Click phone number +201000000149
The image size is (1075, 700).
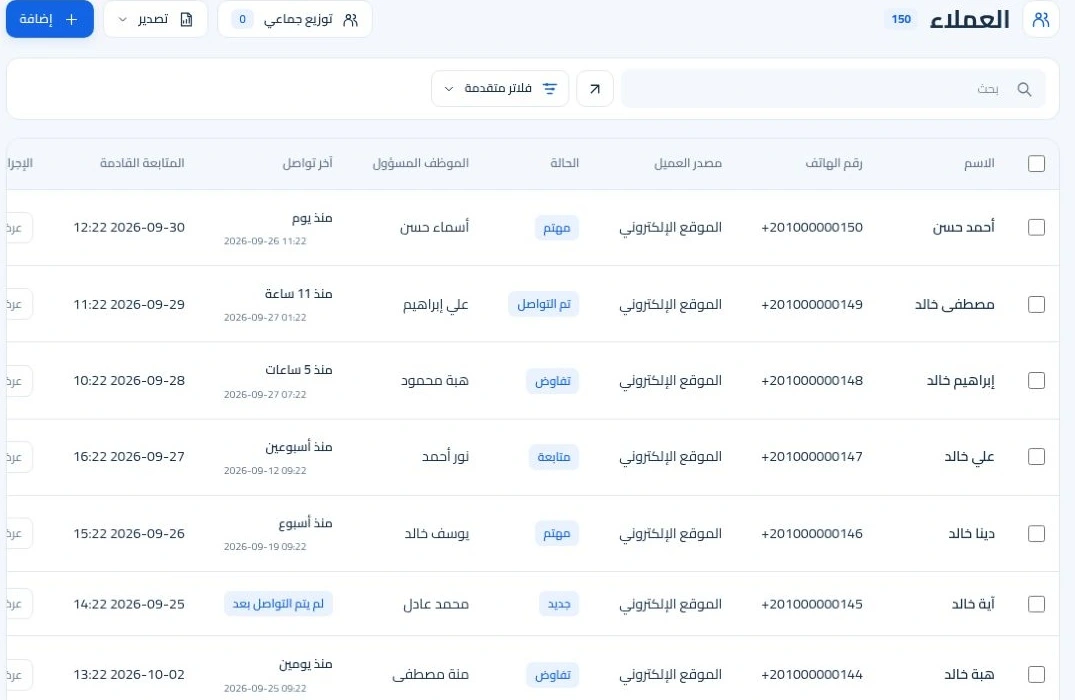coord(812,304)
